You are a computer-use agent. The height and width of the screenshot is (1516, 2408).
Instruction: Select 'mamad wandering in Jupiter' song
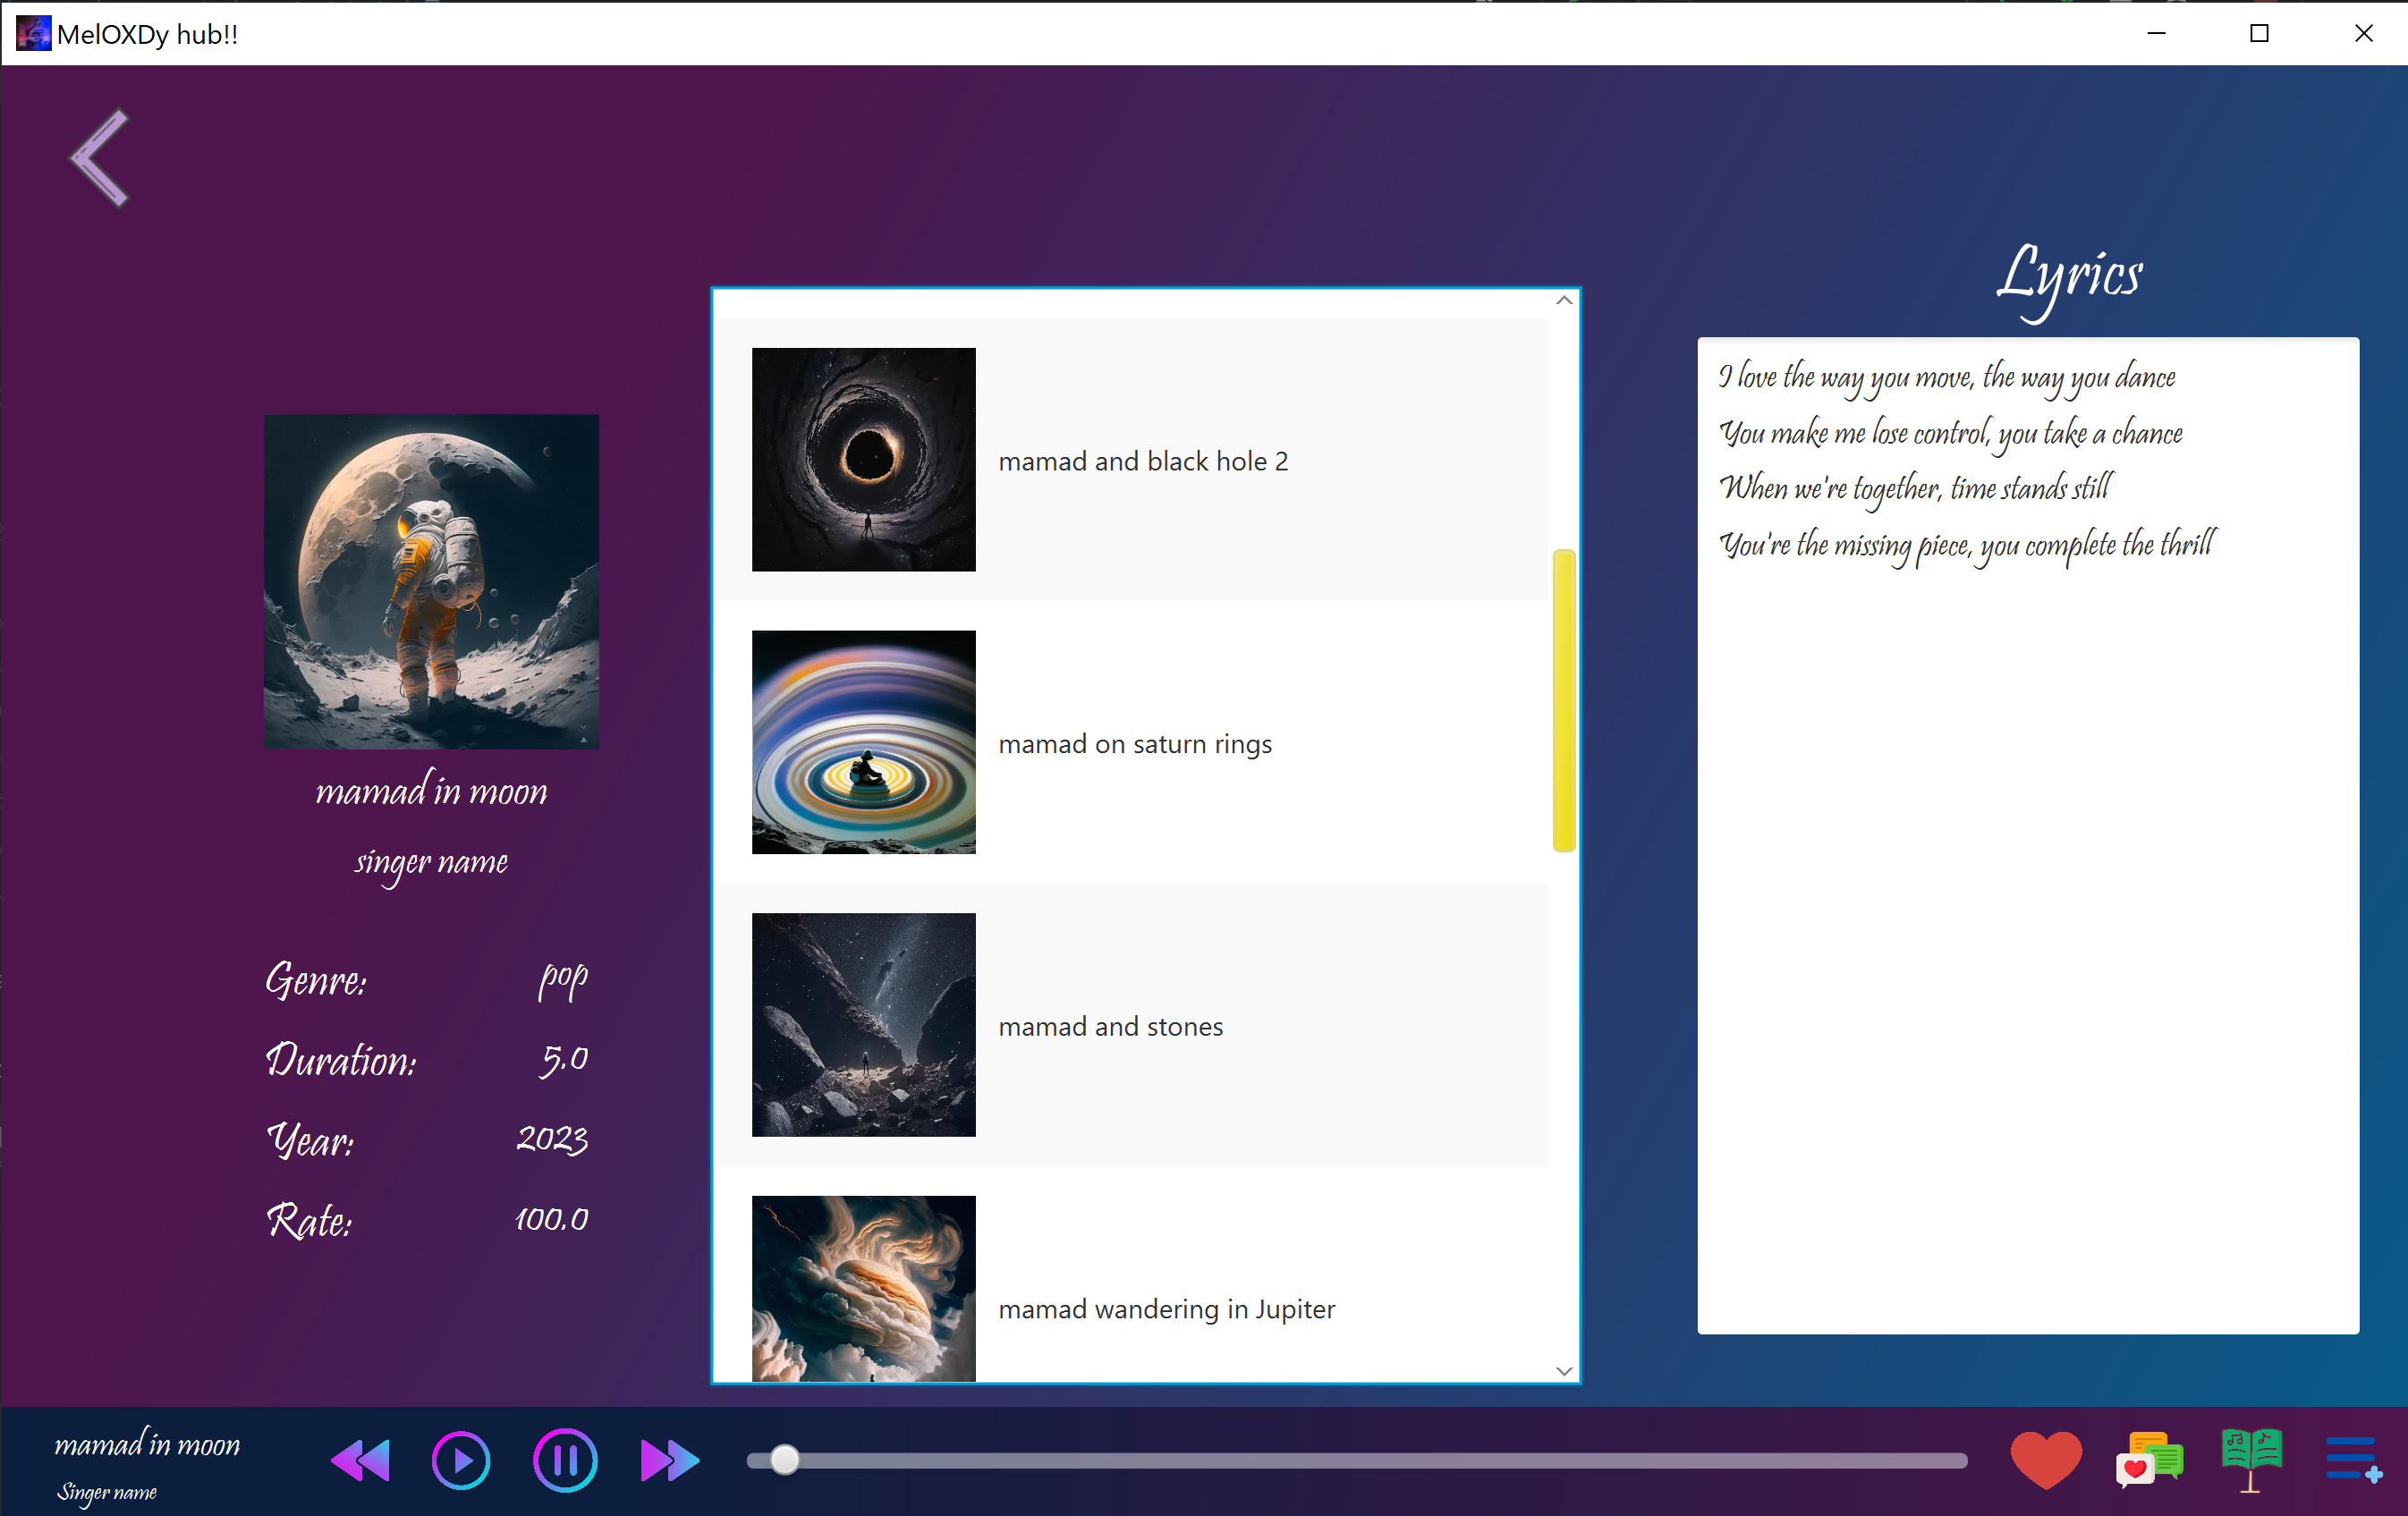[1166, 1309]
